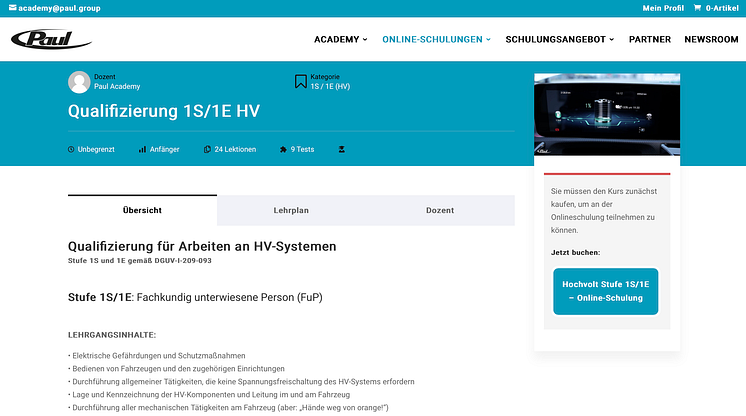Click the envelope email icon
746x416 pixels.
click(12, 8)
